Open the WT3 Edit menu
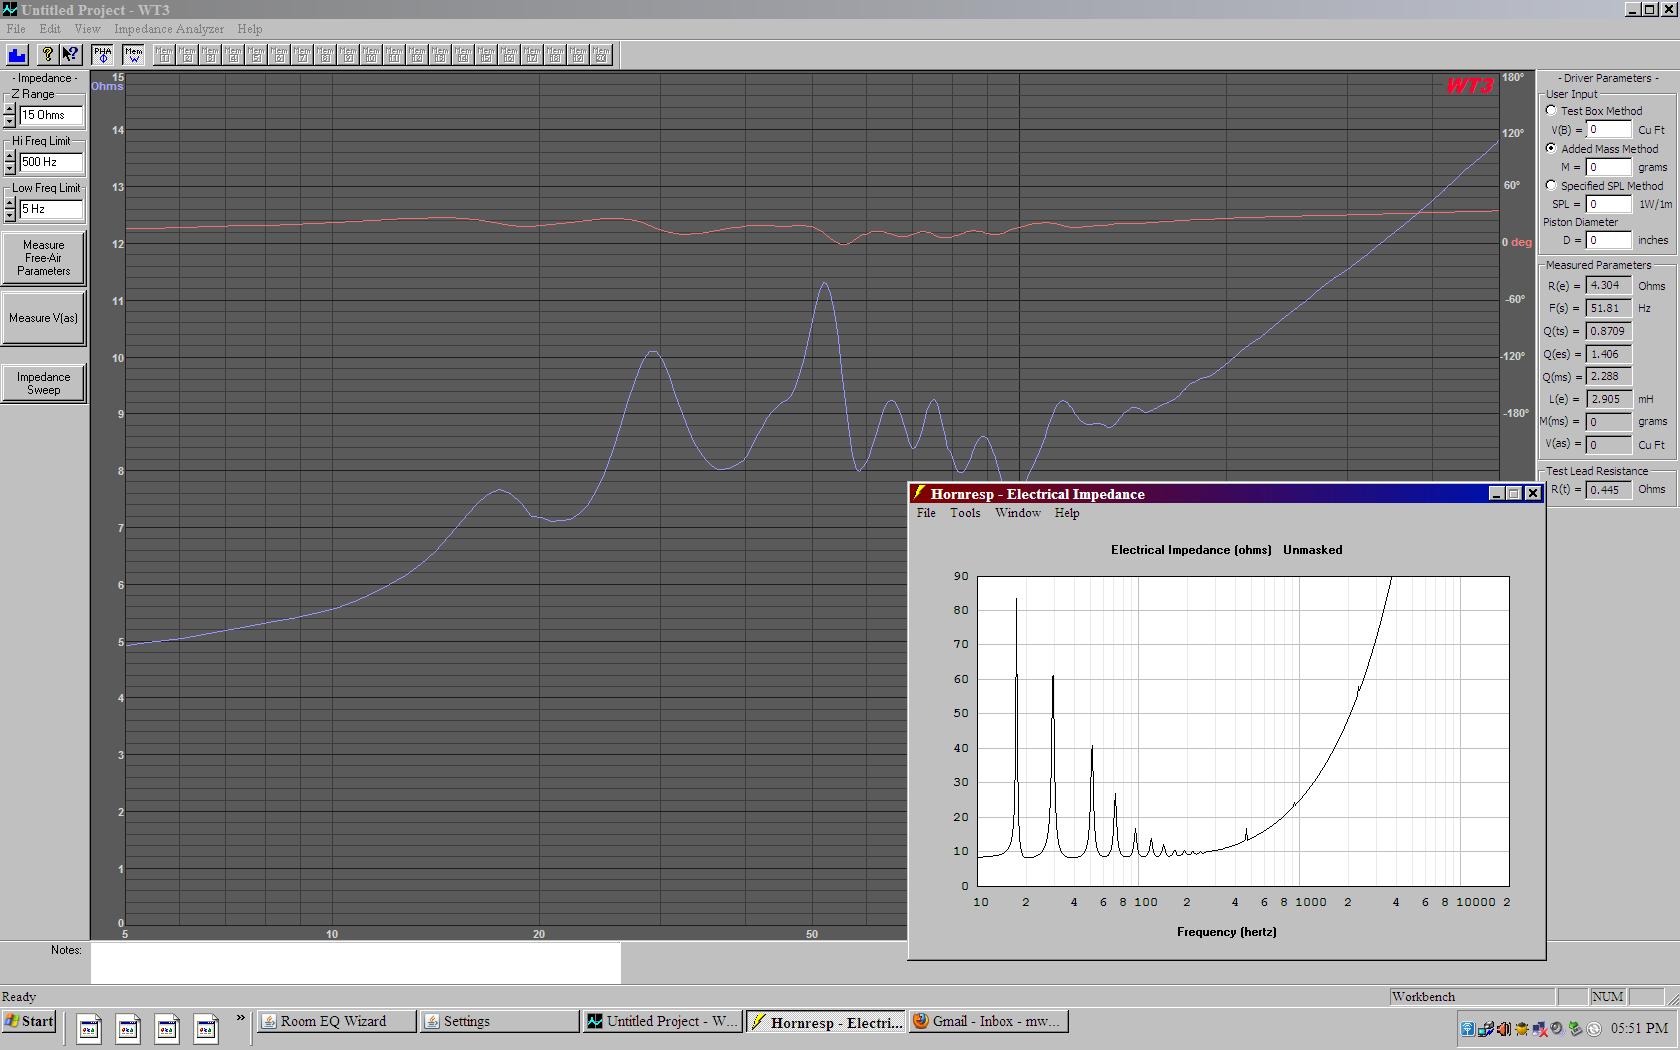The width and height of the screenshot is (1680, 1050). click(50, 29)
